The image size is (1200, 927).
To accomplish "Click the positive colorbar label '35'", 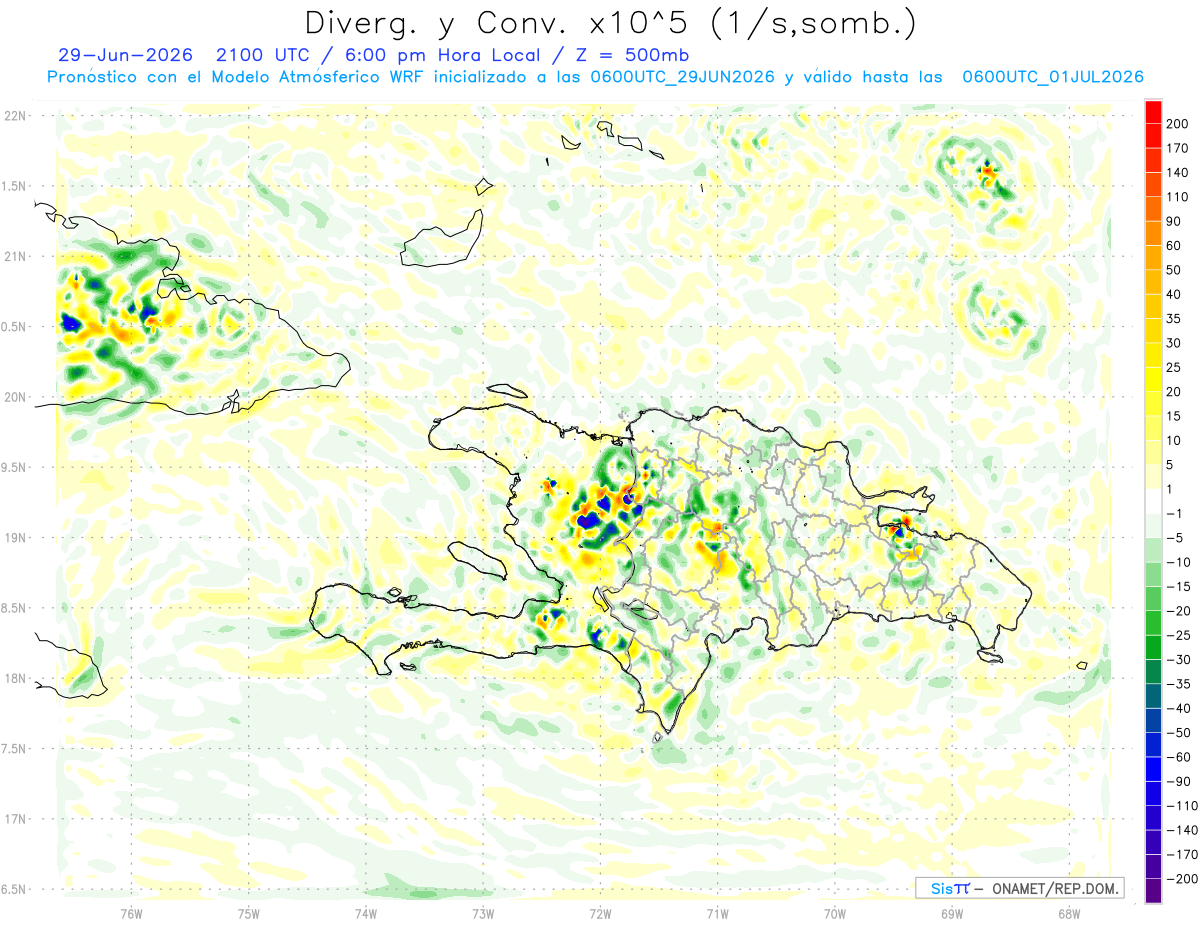I will pos(1175,319).
